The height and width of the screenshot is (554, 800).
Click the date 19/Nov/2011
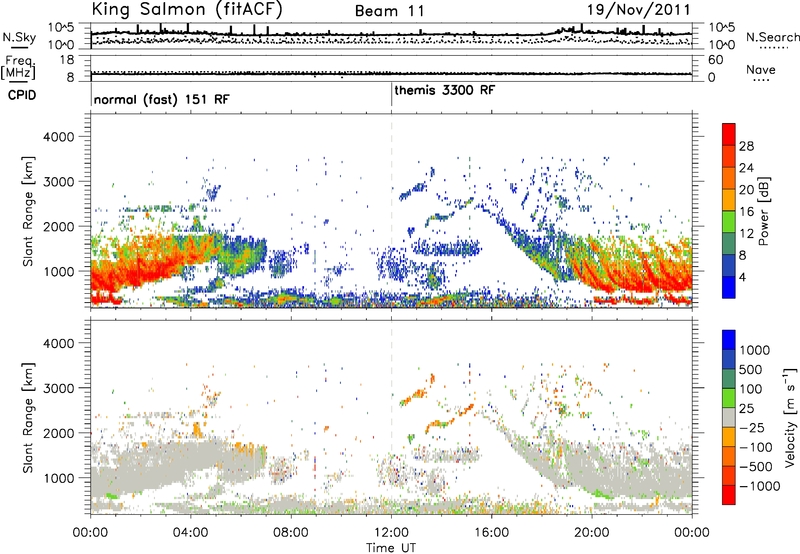(x=638, y=10)
